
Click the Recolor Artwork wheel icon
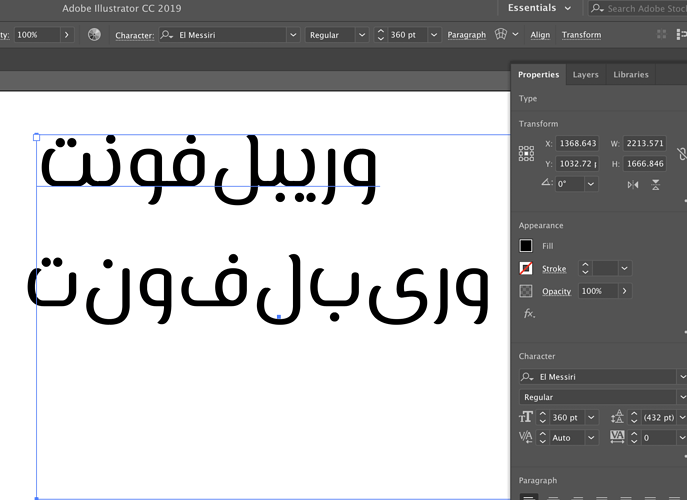[94, 35]
